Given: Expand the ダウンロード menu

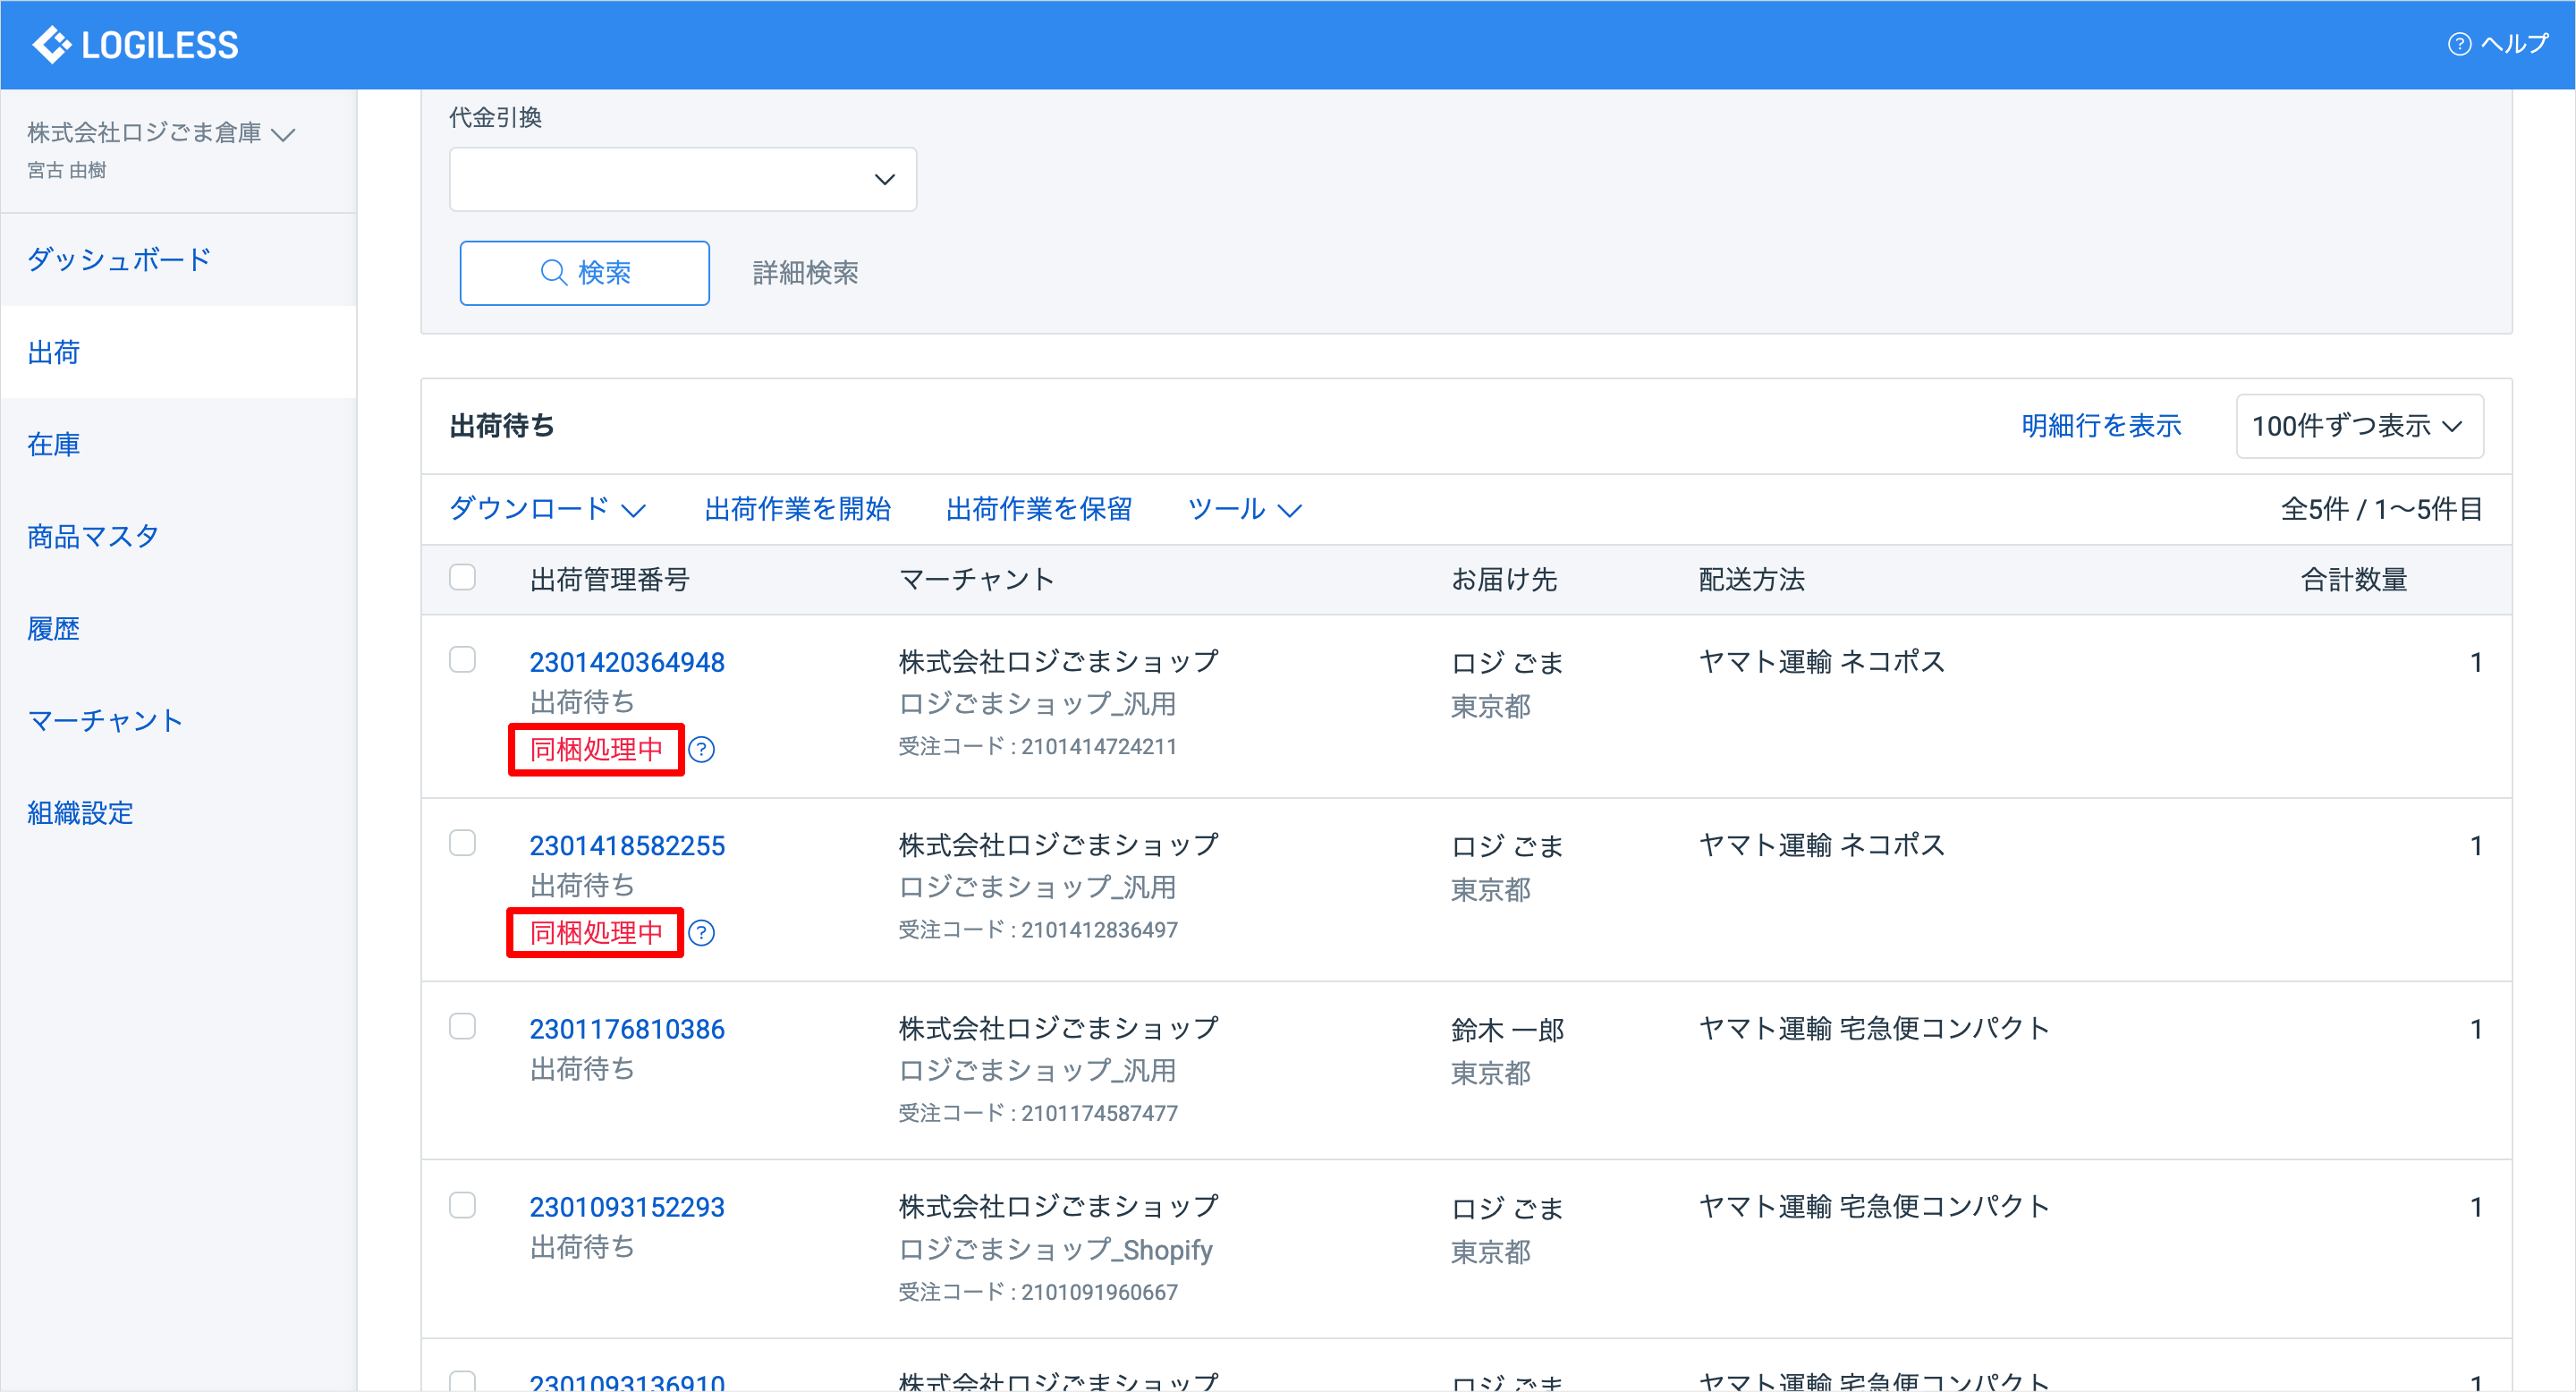Looking at the screenshot, I should (547, 509).
